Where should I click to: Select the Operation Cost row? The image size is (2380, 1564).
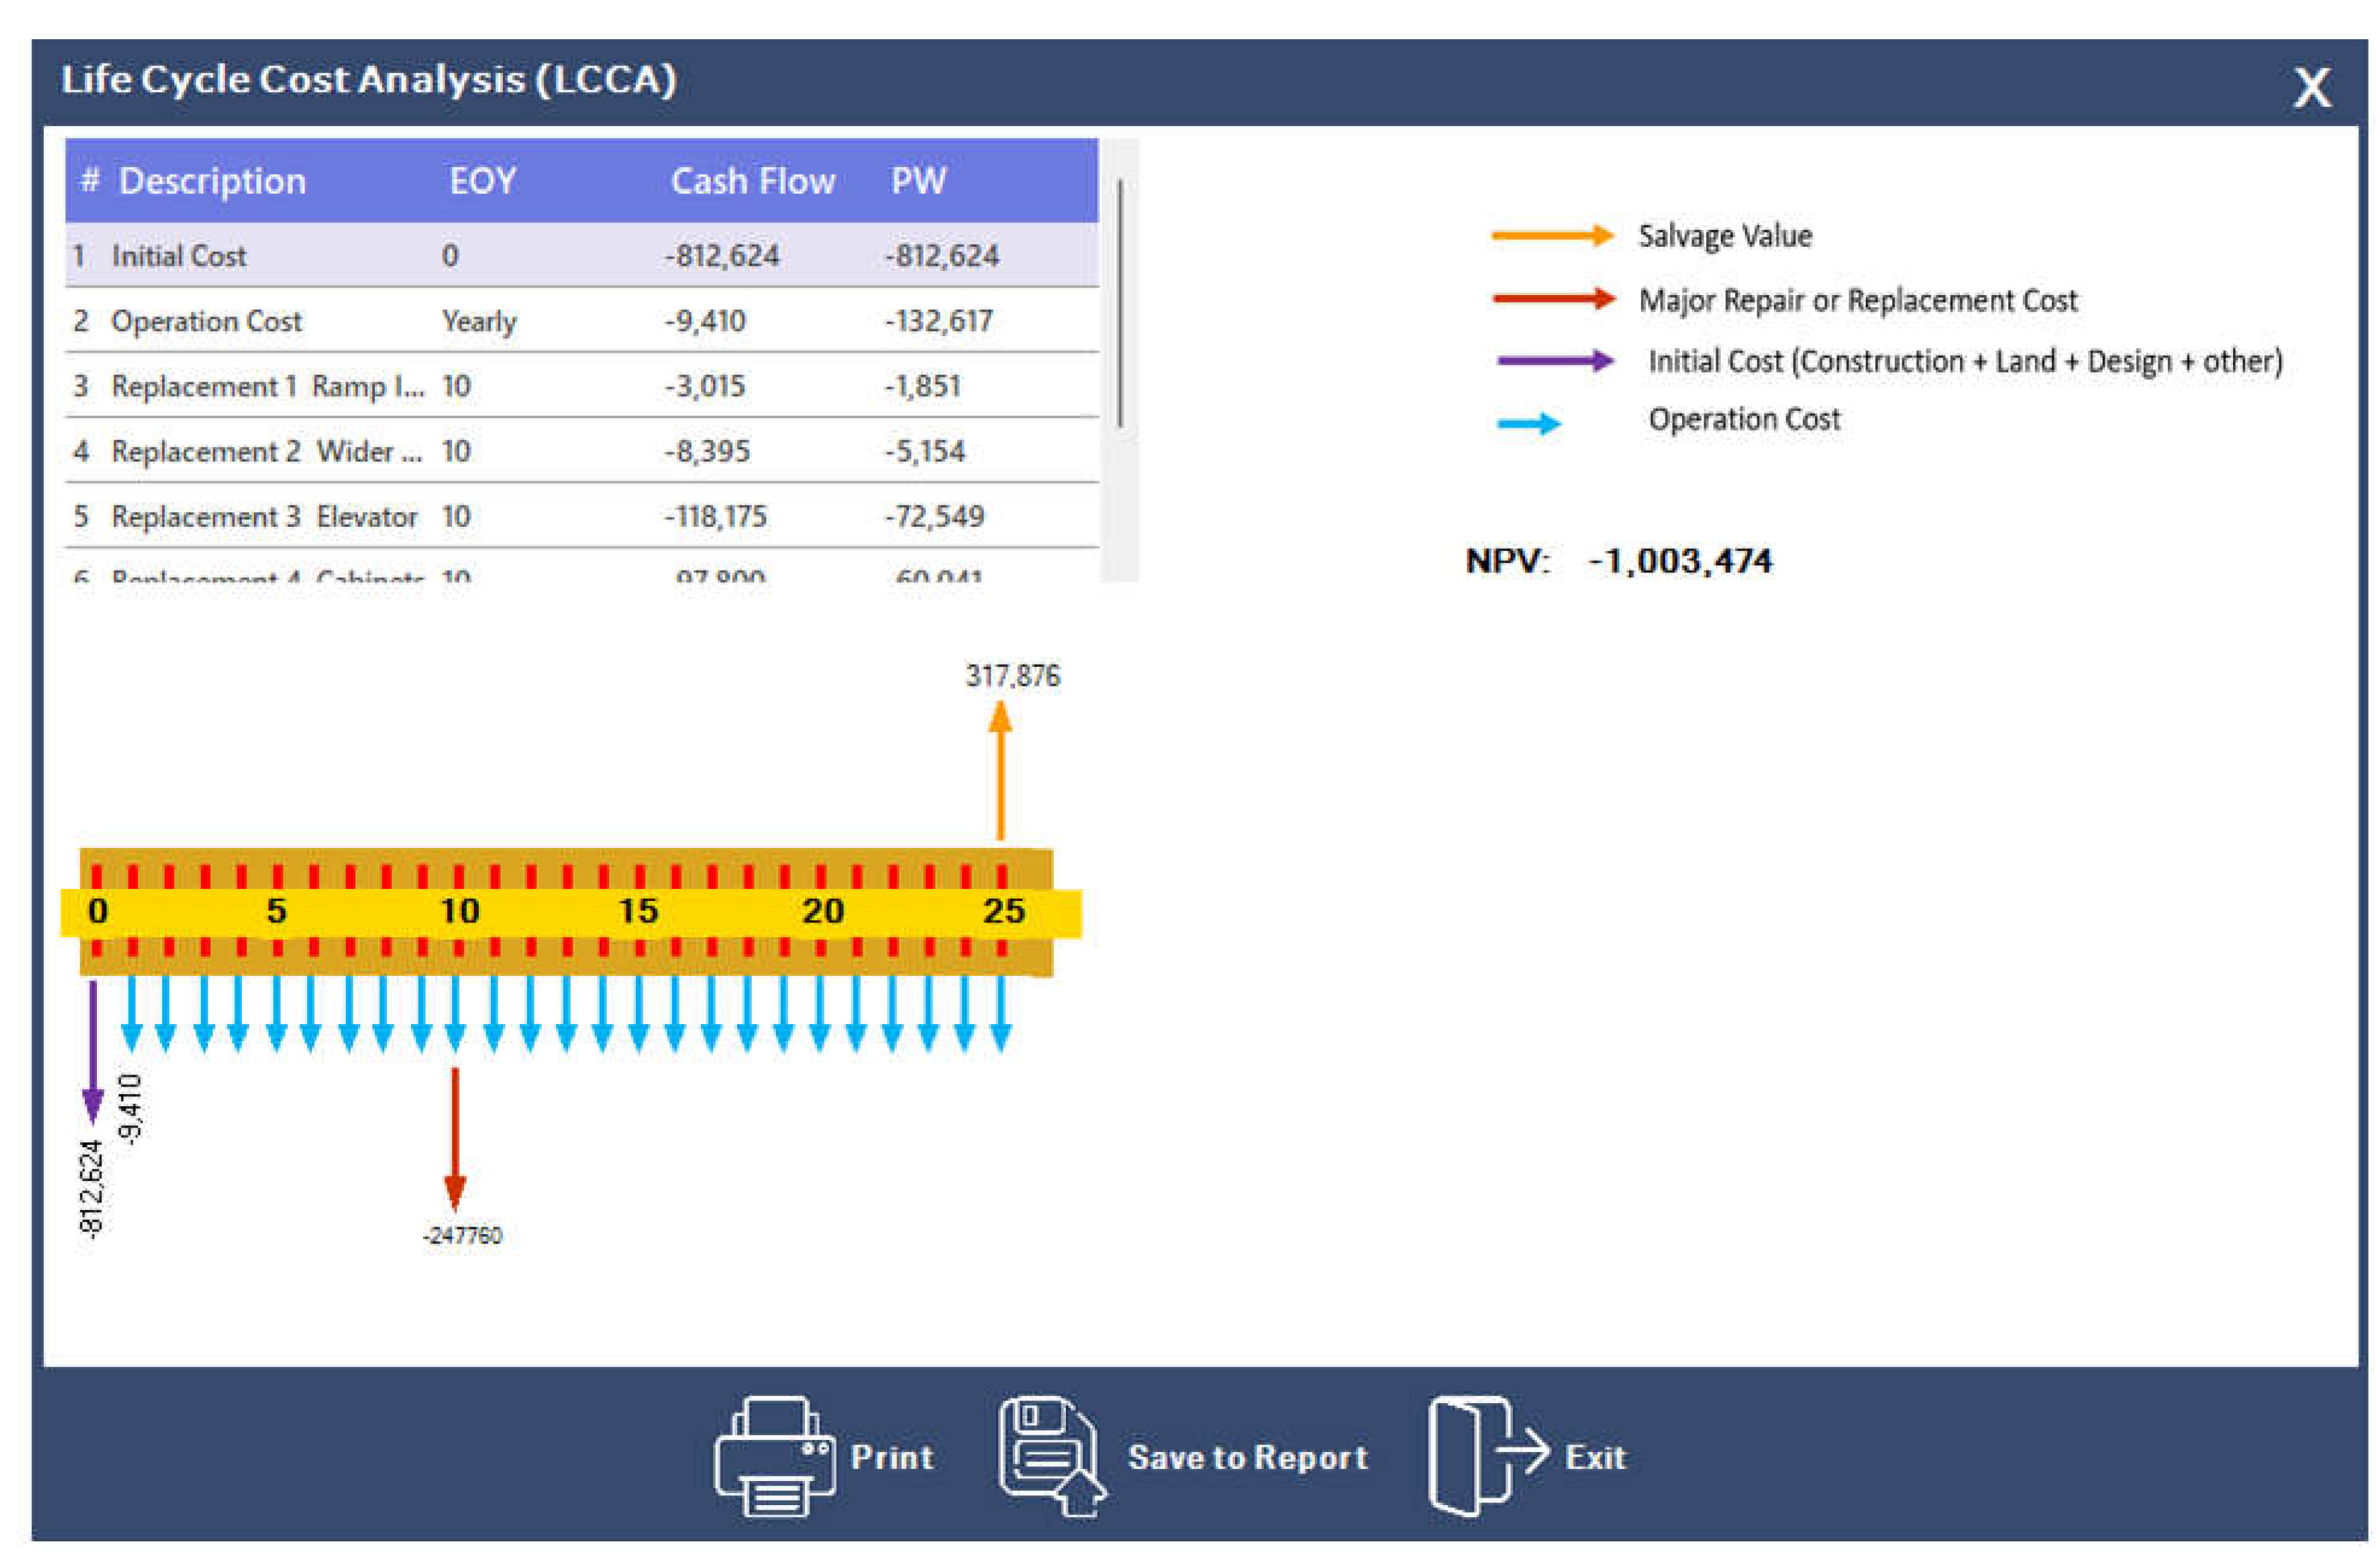(x=400, y=321)
